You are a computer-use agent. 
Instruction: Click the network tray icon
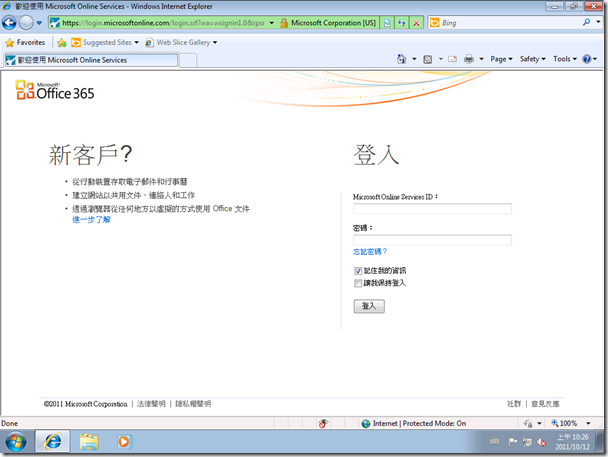527,441
